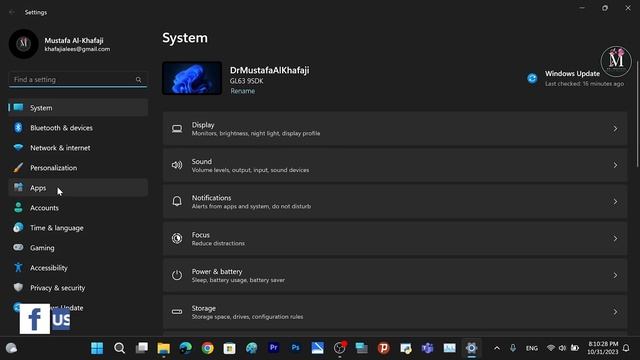Click the Focus target icon
This screenshot has height=360, width=640.
point(177,238)
